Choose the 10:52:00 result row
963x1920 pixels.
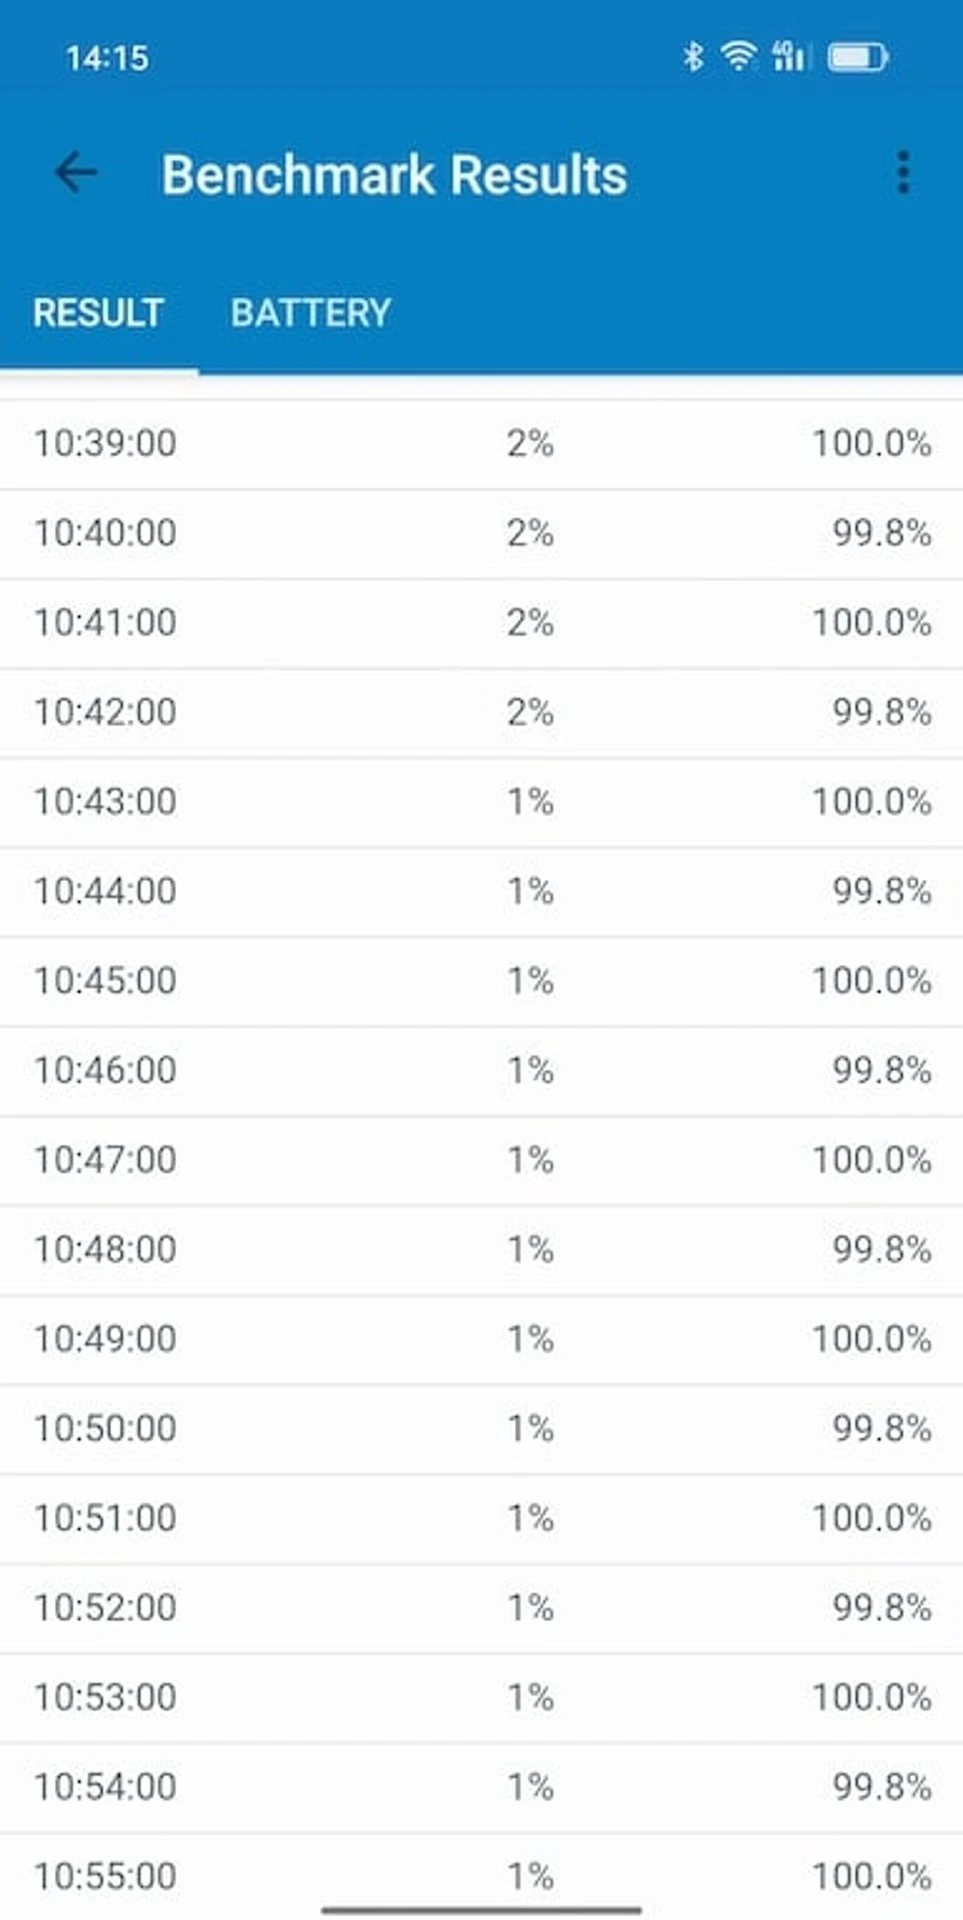point(481,1608)
